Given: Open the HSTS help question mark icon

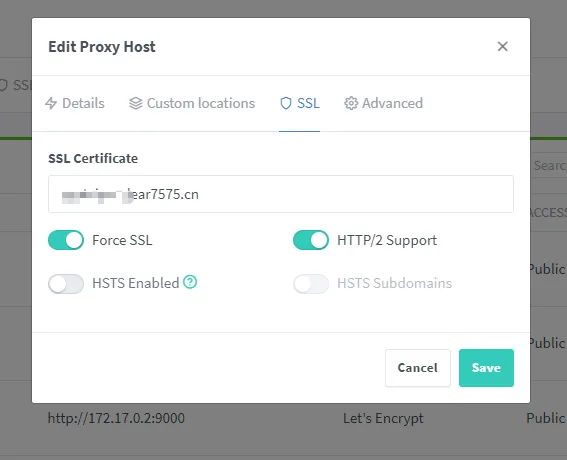Looking at the screenshot, I should tap(190, 282).
